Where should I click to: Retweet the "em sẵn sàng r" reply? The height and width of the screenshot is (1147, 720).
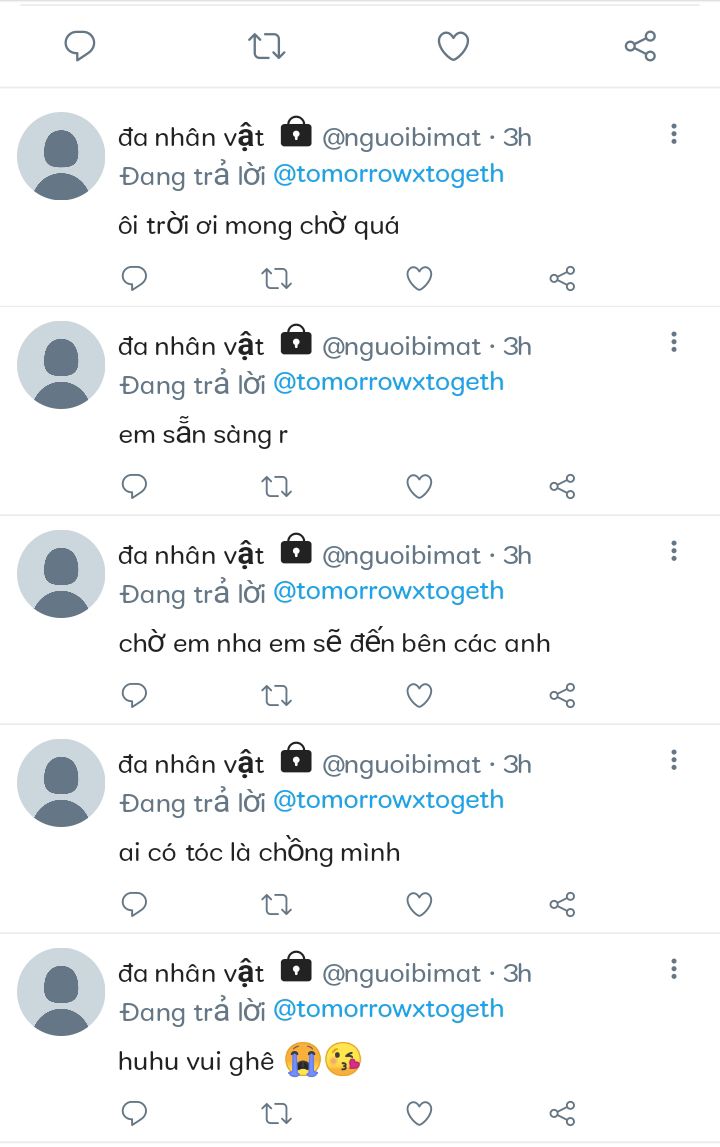276,487
